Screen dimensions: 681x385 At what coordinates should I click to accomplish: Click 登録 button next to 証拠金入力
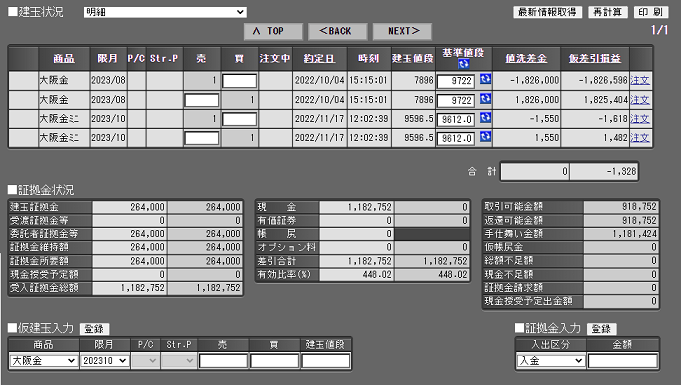602,329
